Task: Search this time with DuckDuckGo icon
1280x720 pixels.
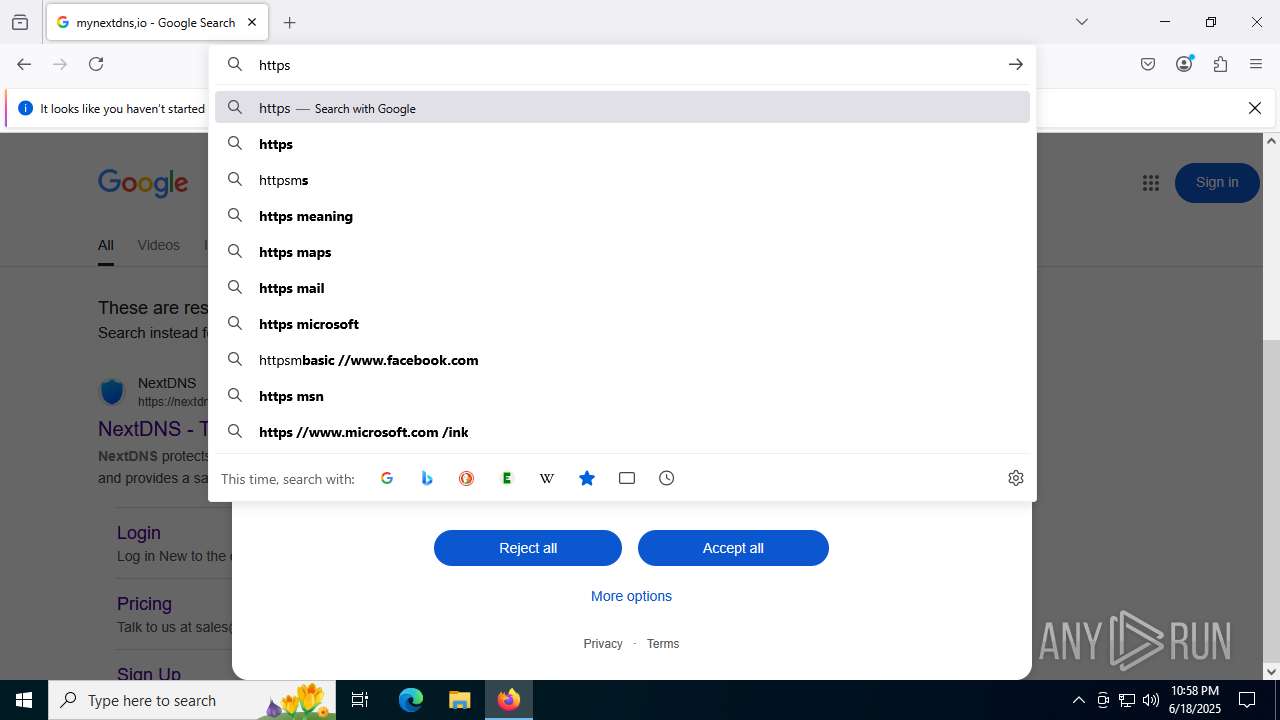Action: (x=467, y=478)
